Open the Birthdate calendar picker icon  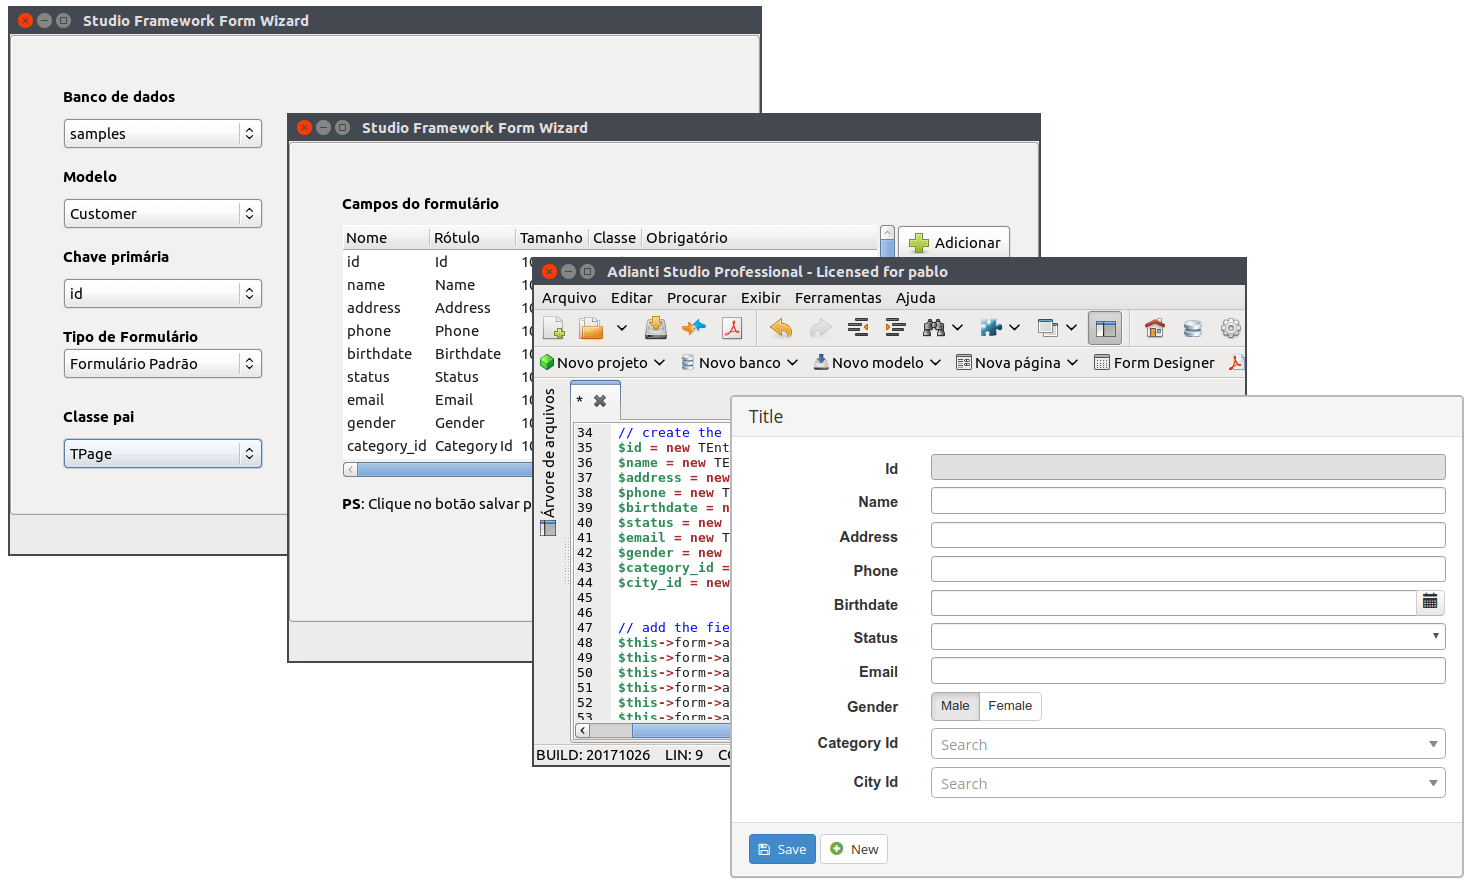(x=1431, y=602)
